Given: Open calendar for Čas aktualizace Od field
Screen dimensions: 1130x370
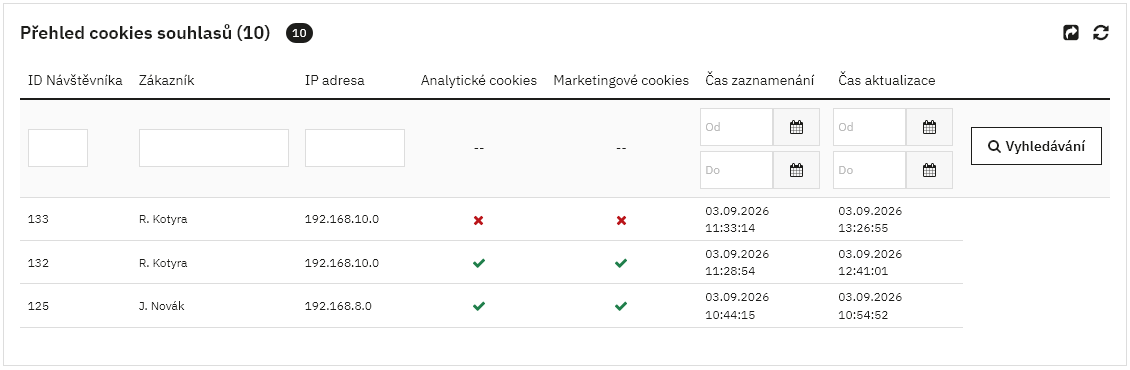Looking at the screenshot, I should click(x=930, y=128).
